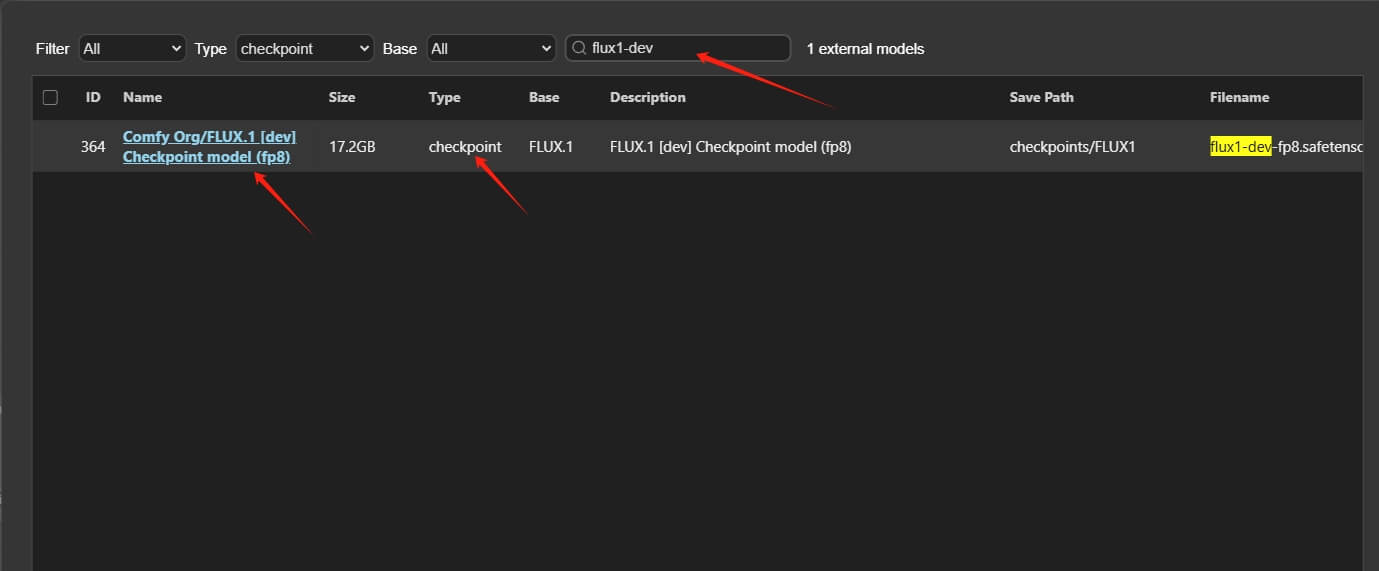Expand the Type dropdown set to checkpoint
Image resolution: width=1379 pixels, height=571 pixels.
pos(304,48)
